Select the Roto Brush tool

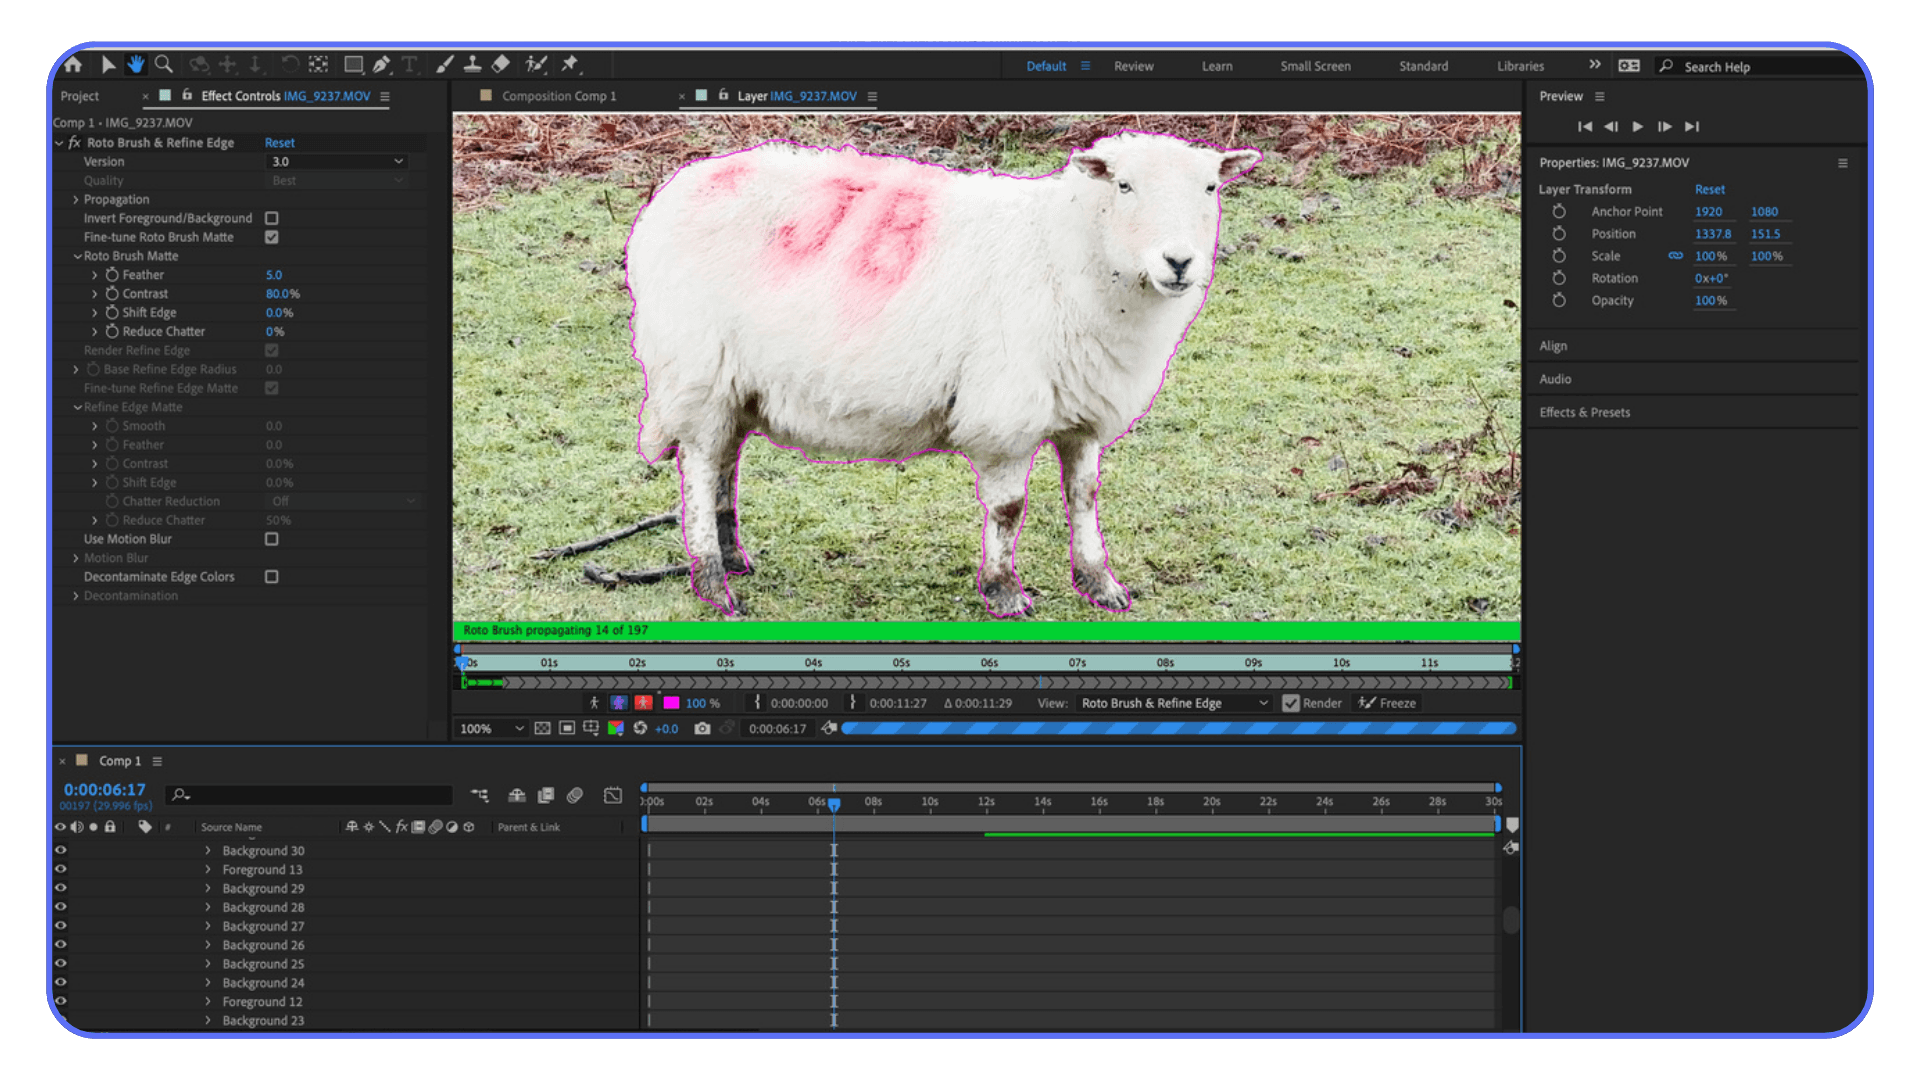536,64
